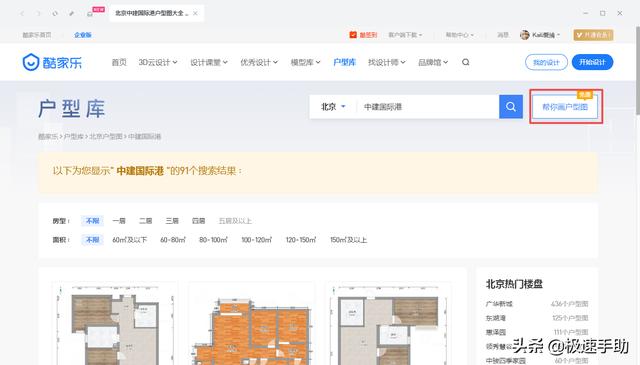Click breadcrumb 酷家乐
This screenshot has height=365, width=640.
point(48,136)
